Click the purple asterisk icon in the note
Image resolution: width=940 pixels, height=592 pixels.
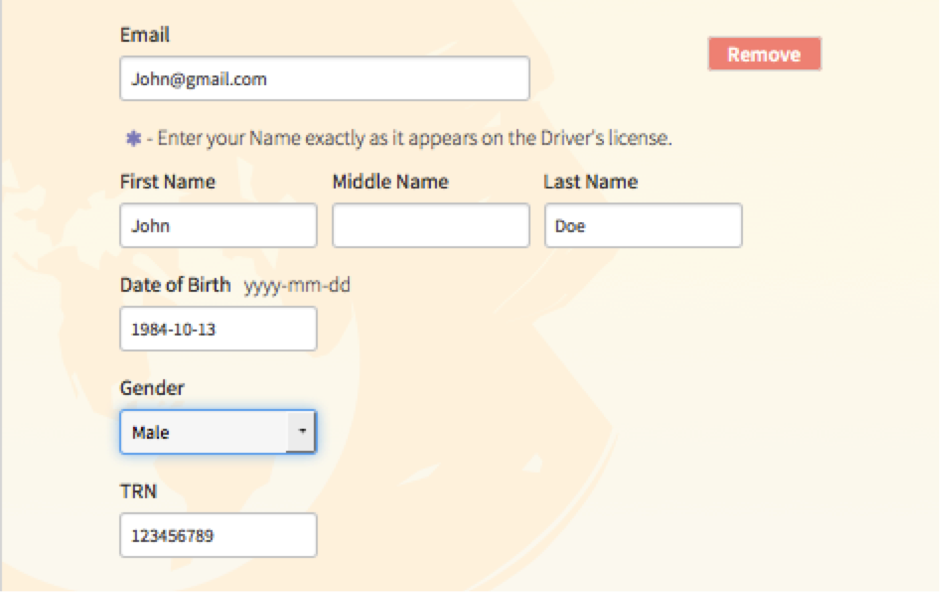coord(133,138)
